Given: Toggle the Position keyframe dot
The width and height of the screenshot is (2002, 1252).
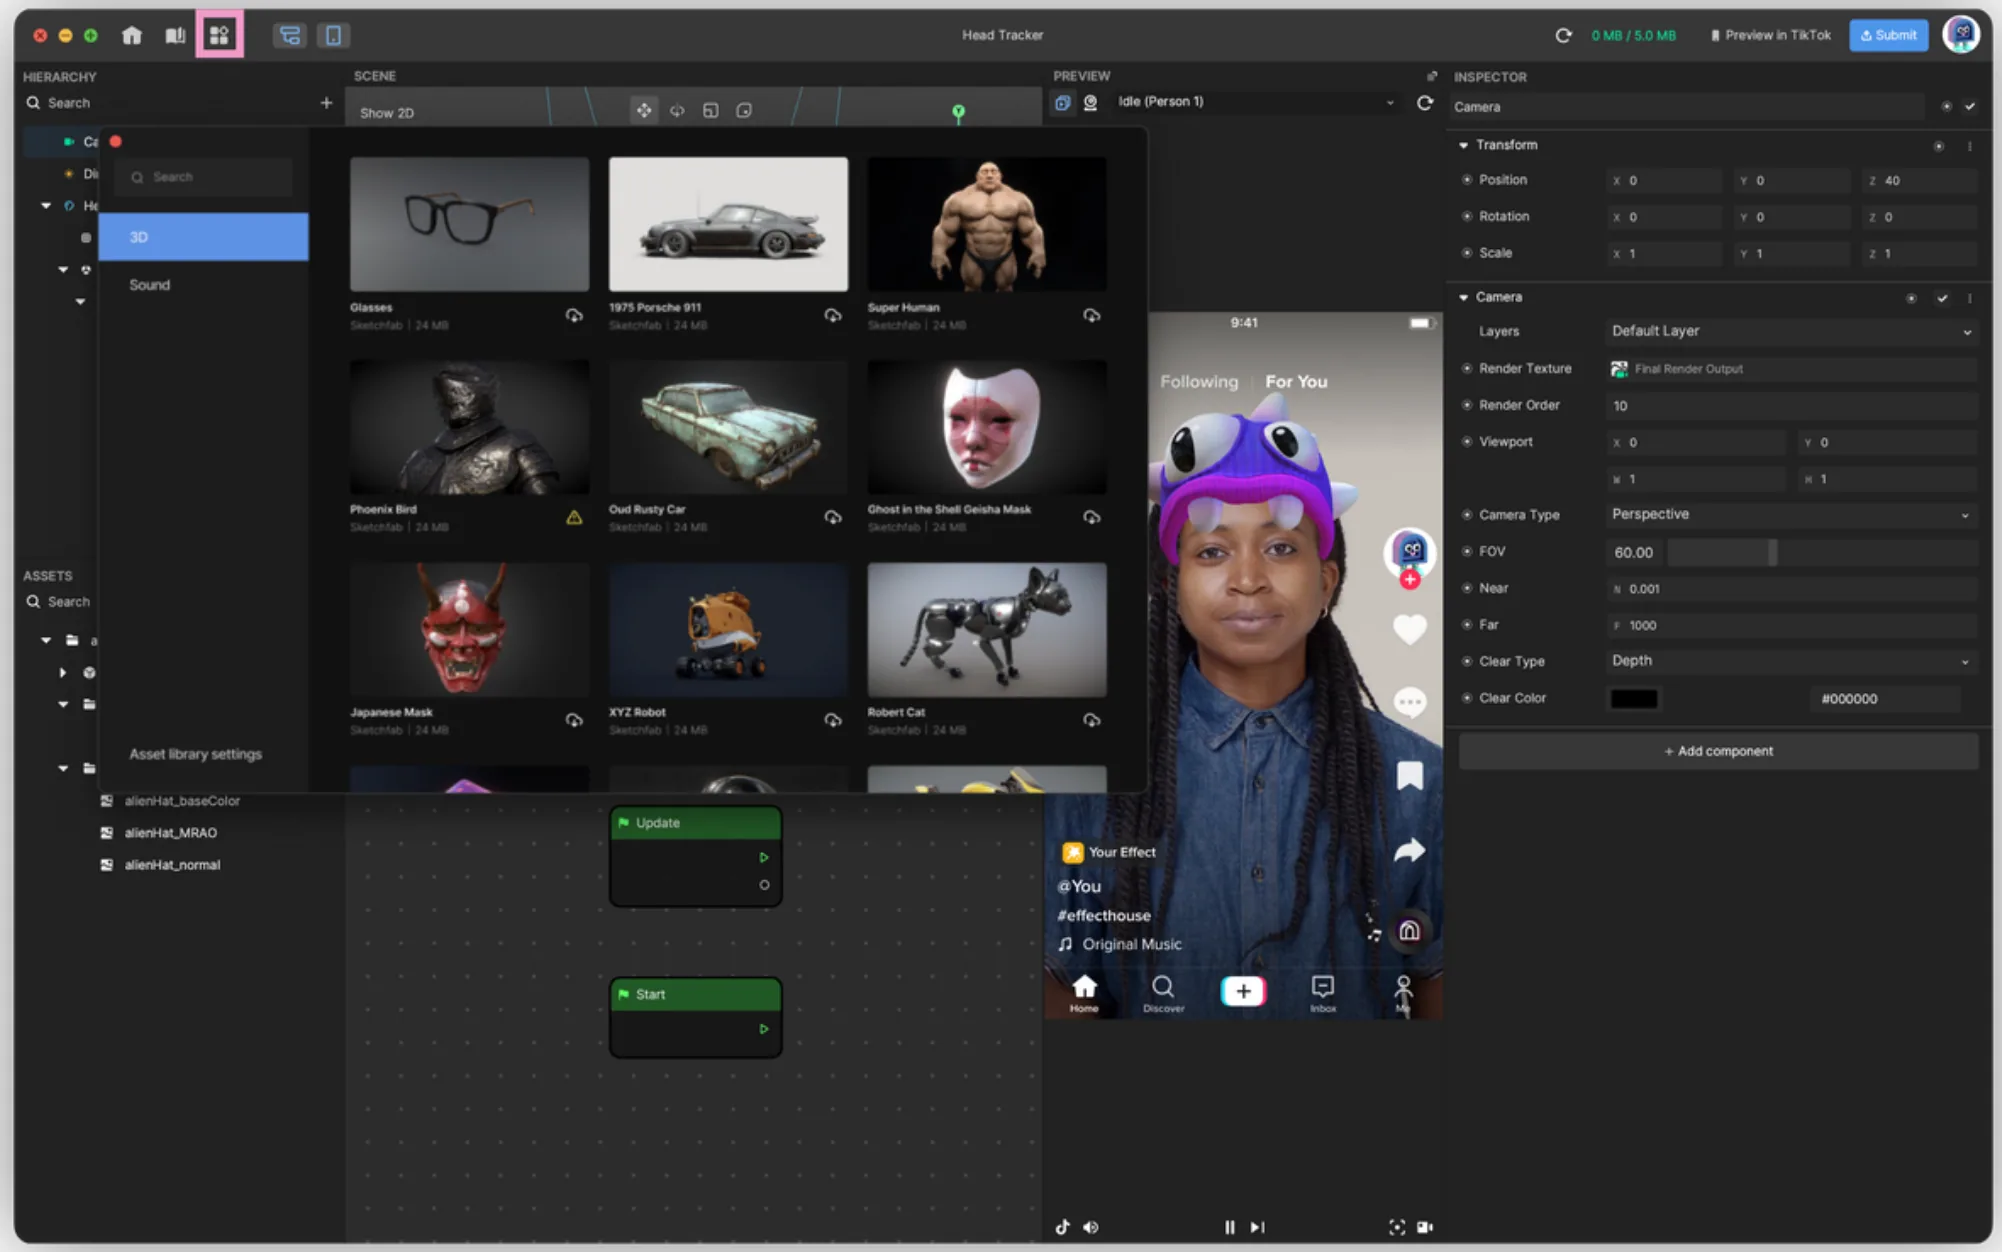Looking at the screenshot, I should coord(1467,180).
